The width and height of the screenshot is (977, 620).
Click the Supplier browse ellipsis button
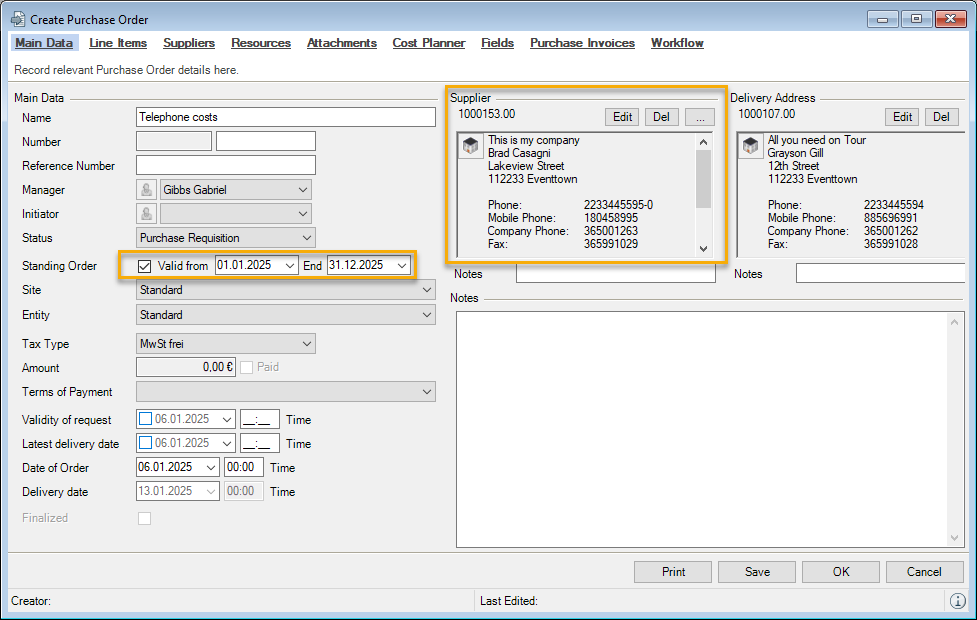click(x=700, y=117)
